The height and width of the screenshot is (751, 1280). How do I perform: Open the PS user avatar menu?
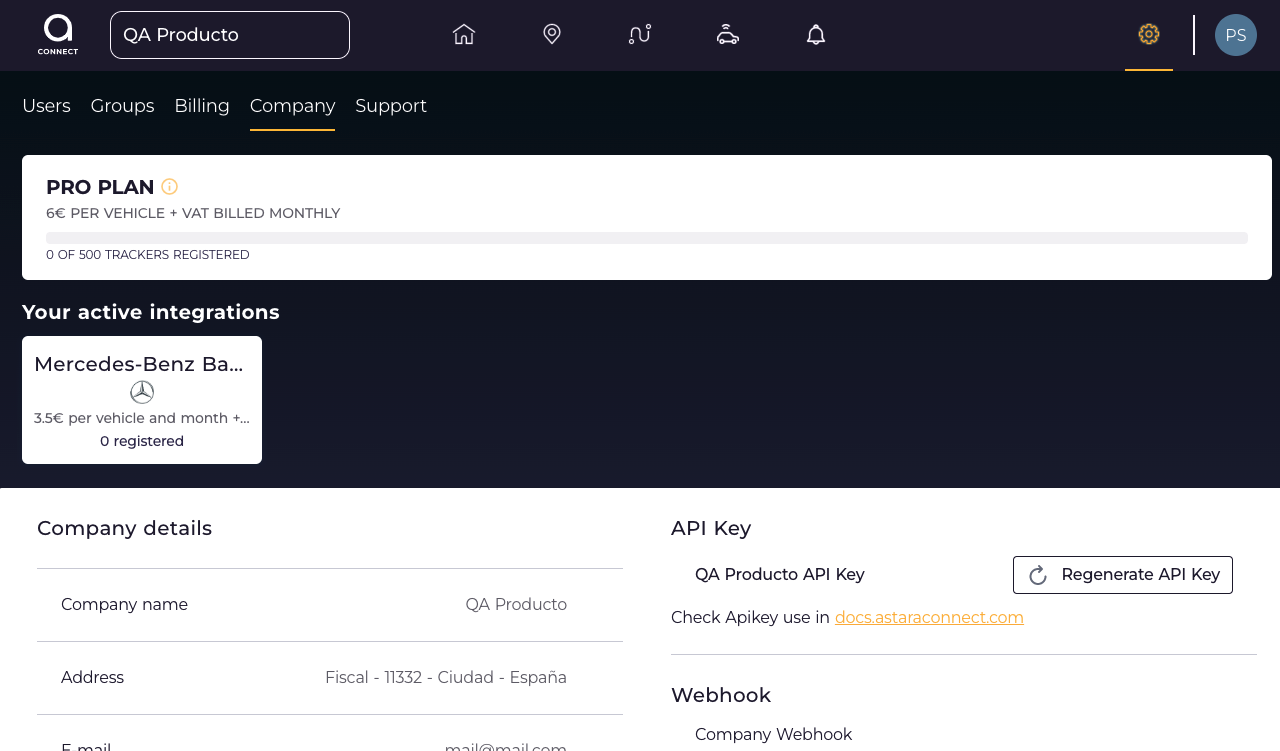tap(1236, 35)
